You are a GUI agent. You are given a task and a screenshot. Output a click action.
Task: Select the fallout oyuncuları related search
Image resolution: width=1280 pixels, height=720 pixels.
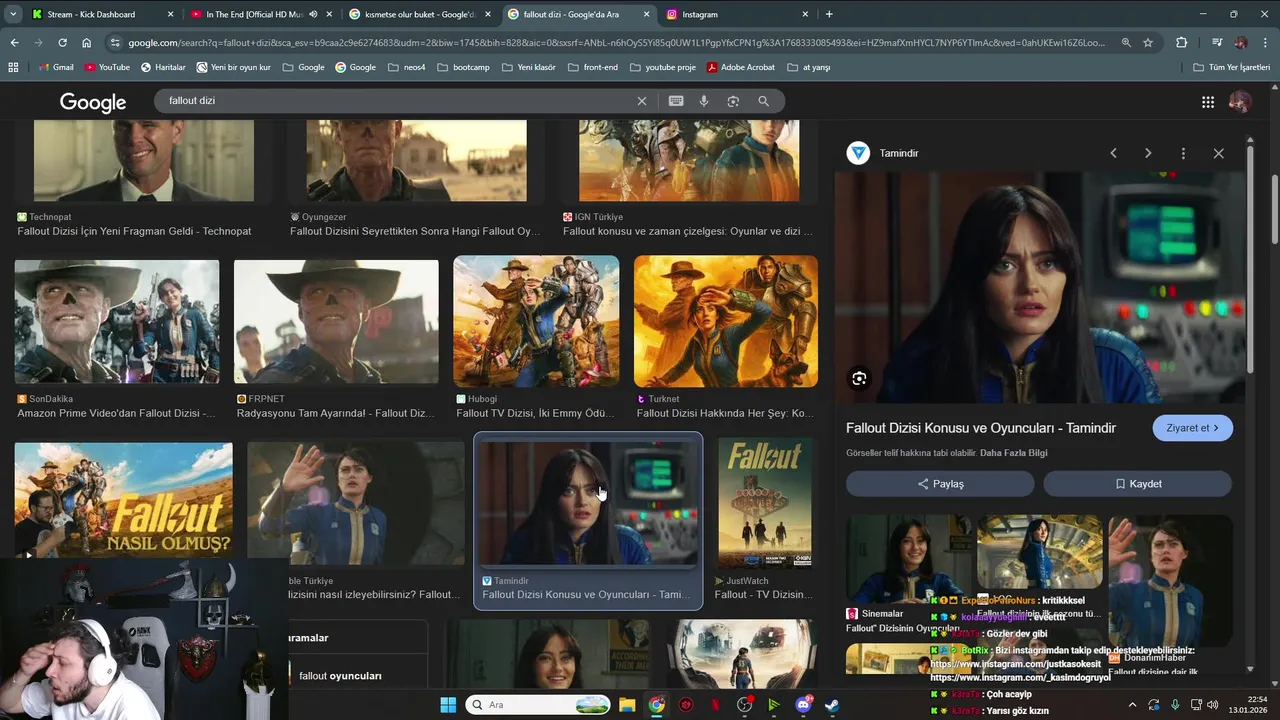click(340, 676)
